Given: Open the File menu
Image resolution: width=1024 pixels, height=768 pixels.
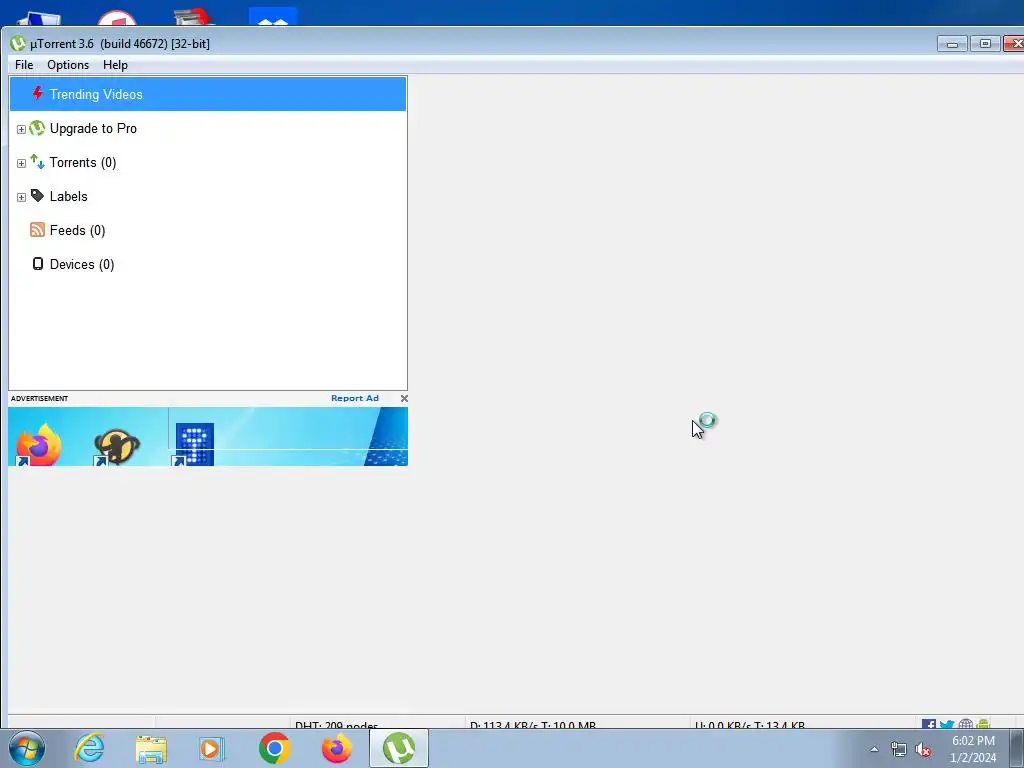Looking at the screenshot, I should (24, 65).
